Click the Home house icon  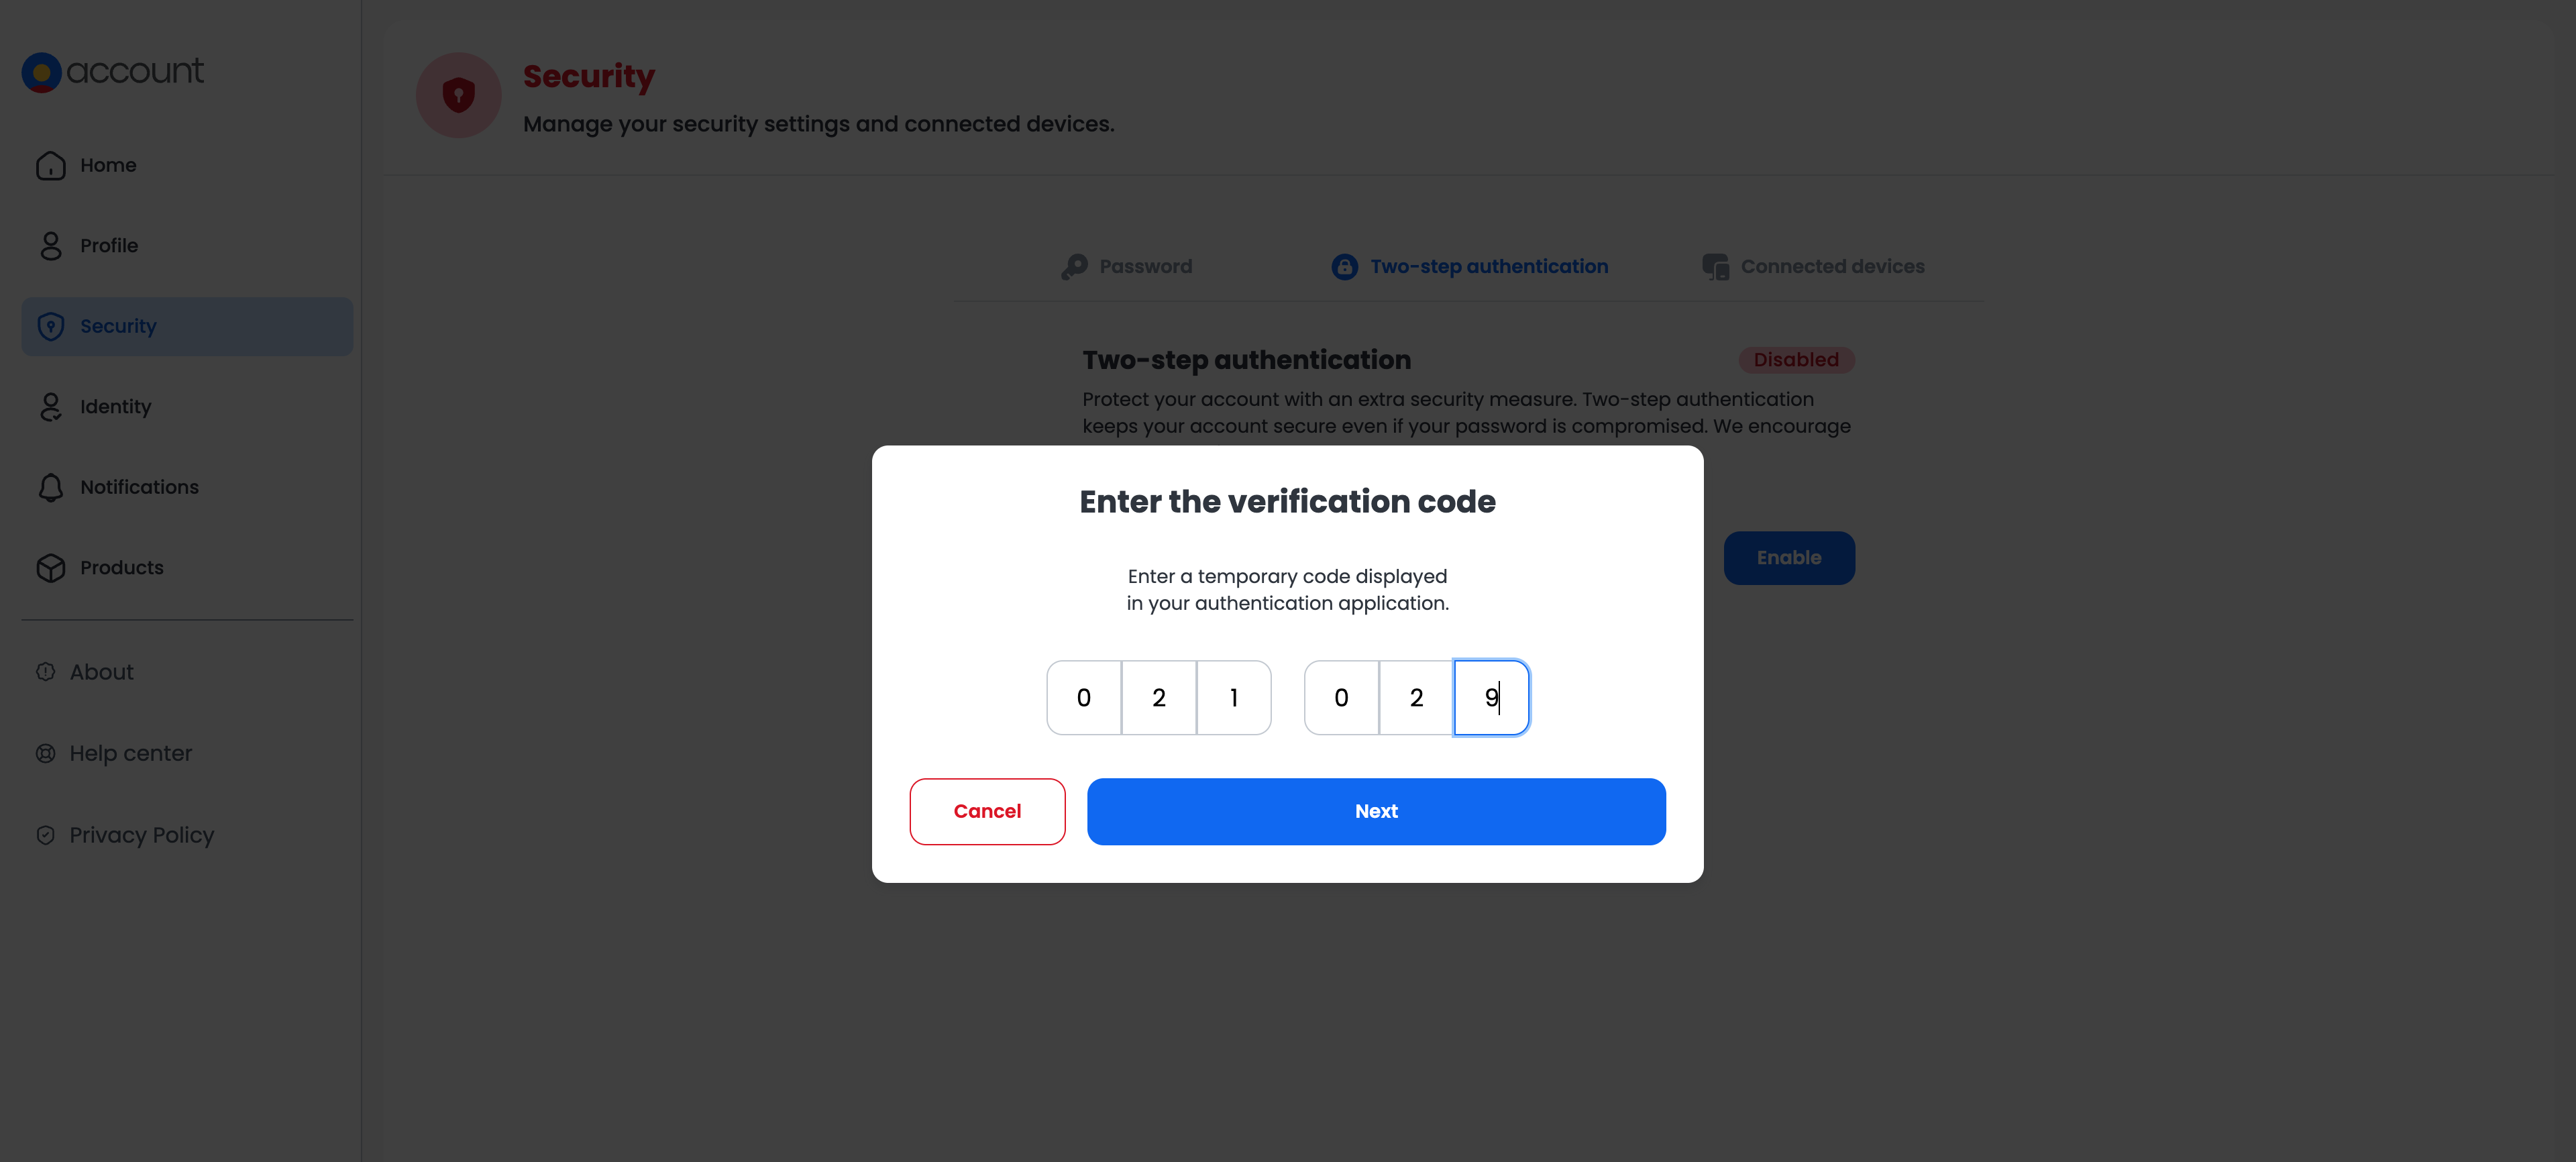pyautogui.click(x=51, y=165)
